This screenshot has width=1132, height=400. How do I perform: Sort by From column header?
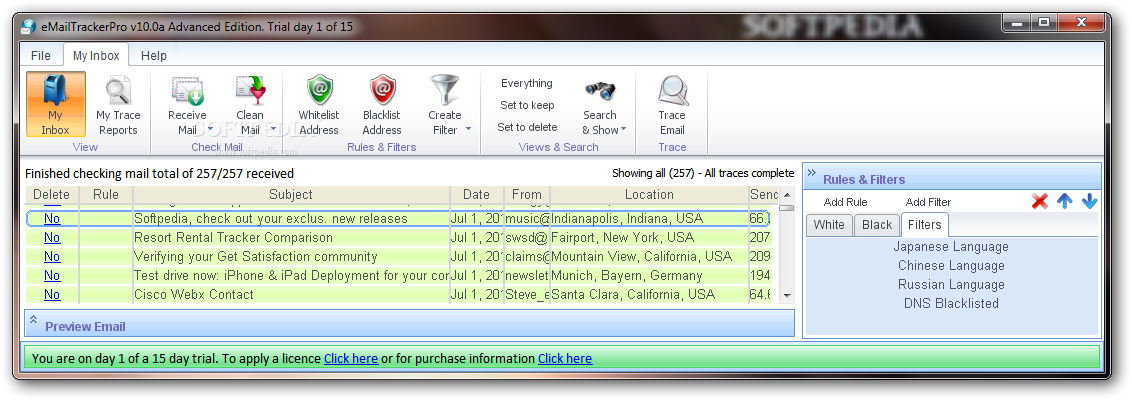(527, 194)
